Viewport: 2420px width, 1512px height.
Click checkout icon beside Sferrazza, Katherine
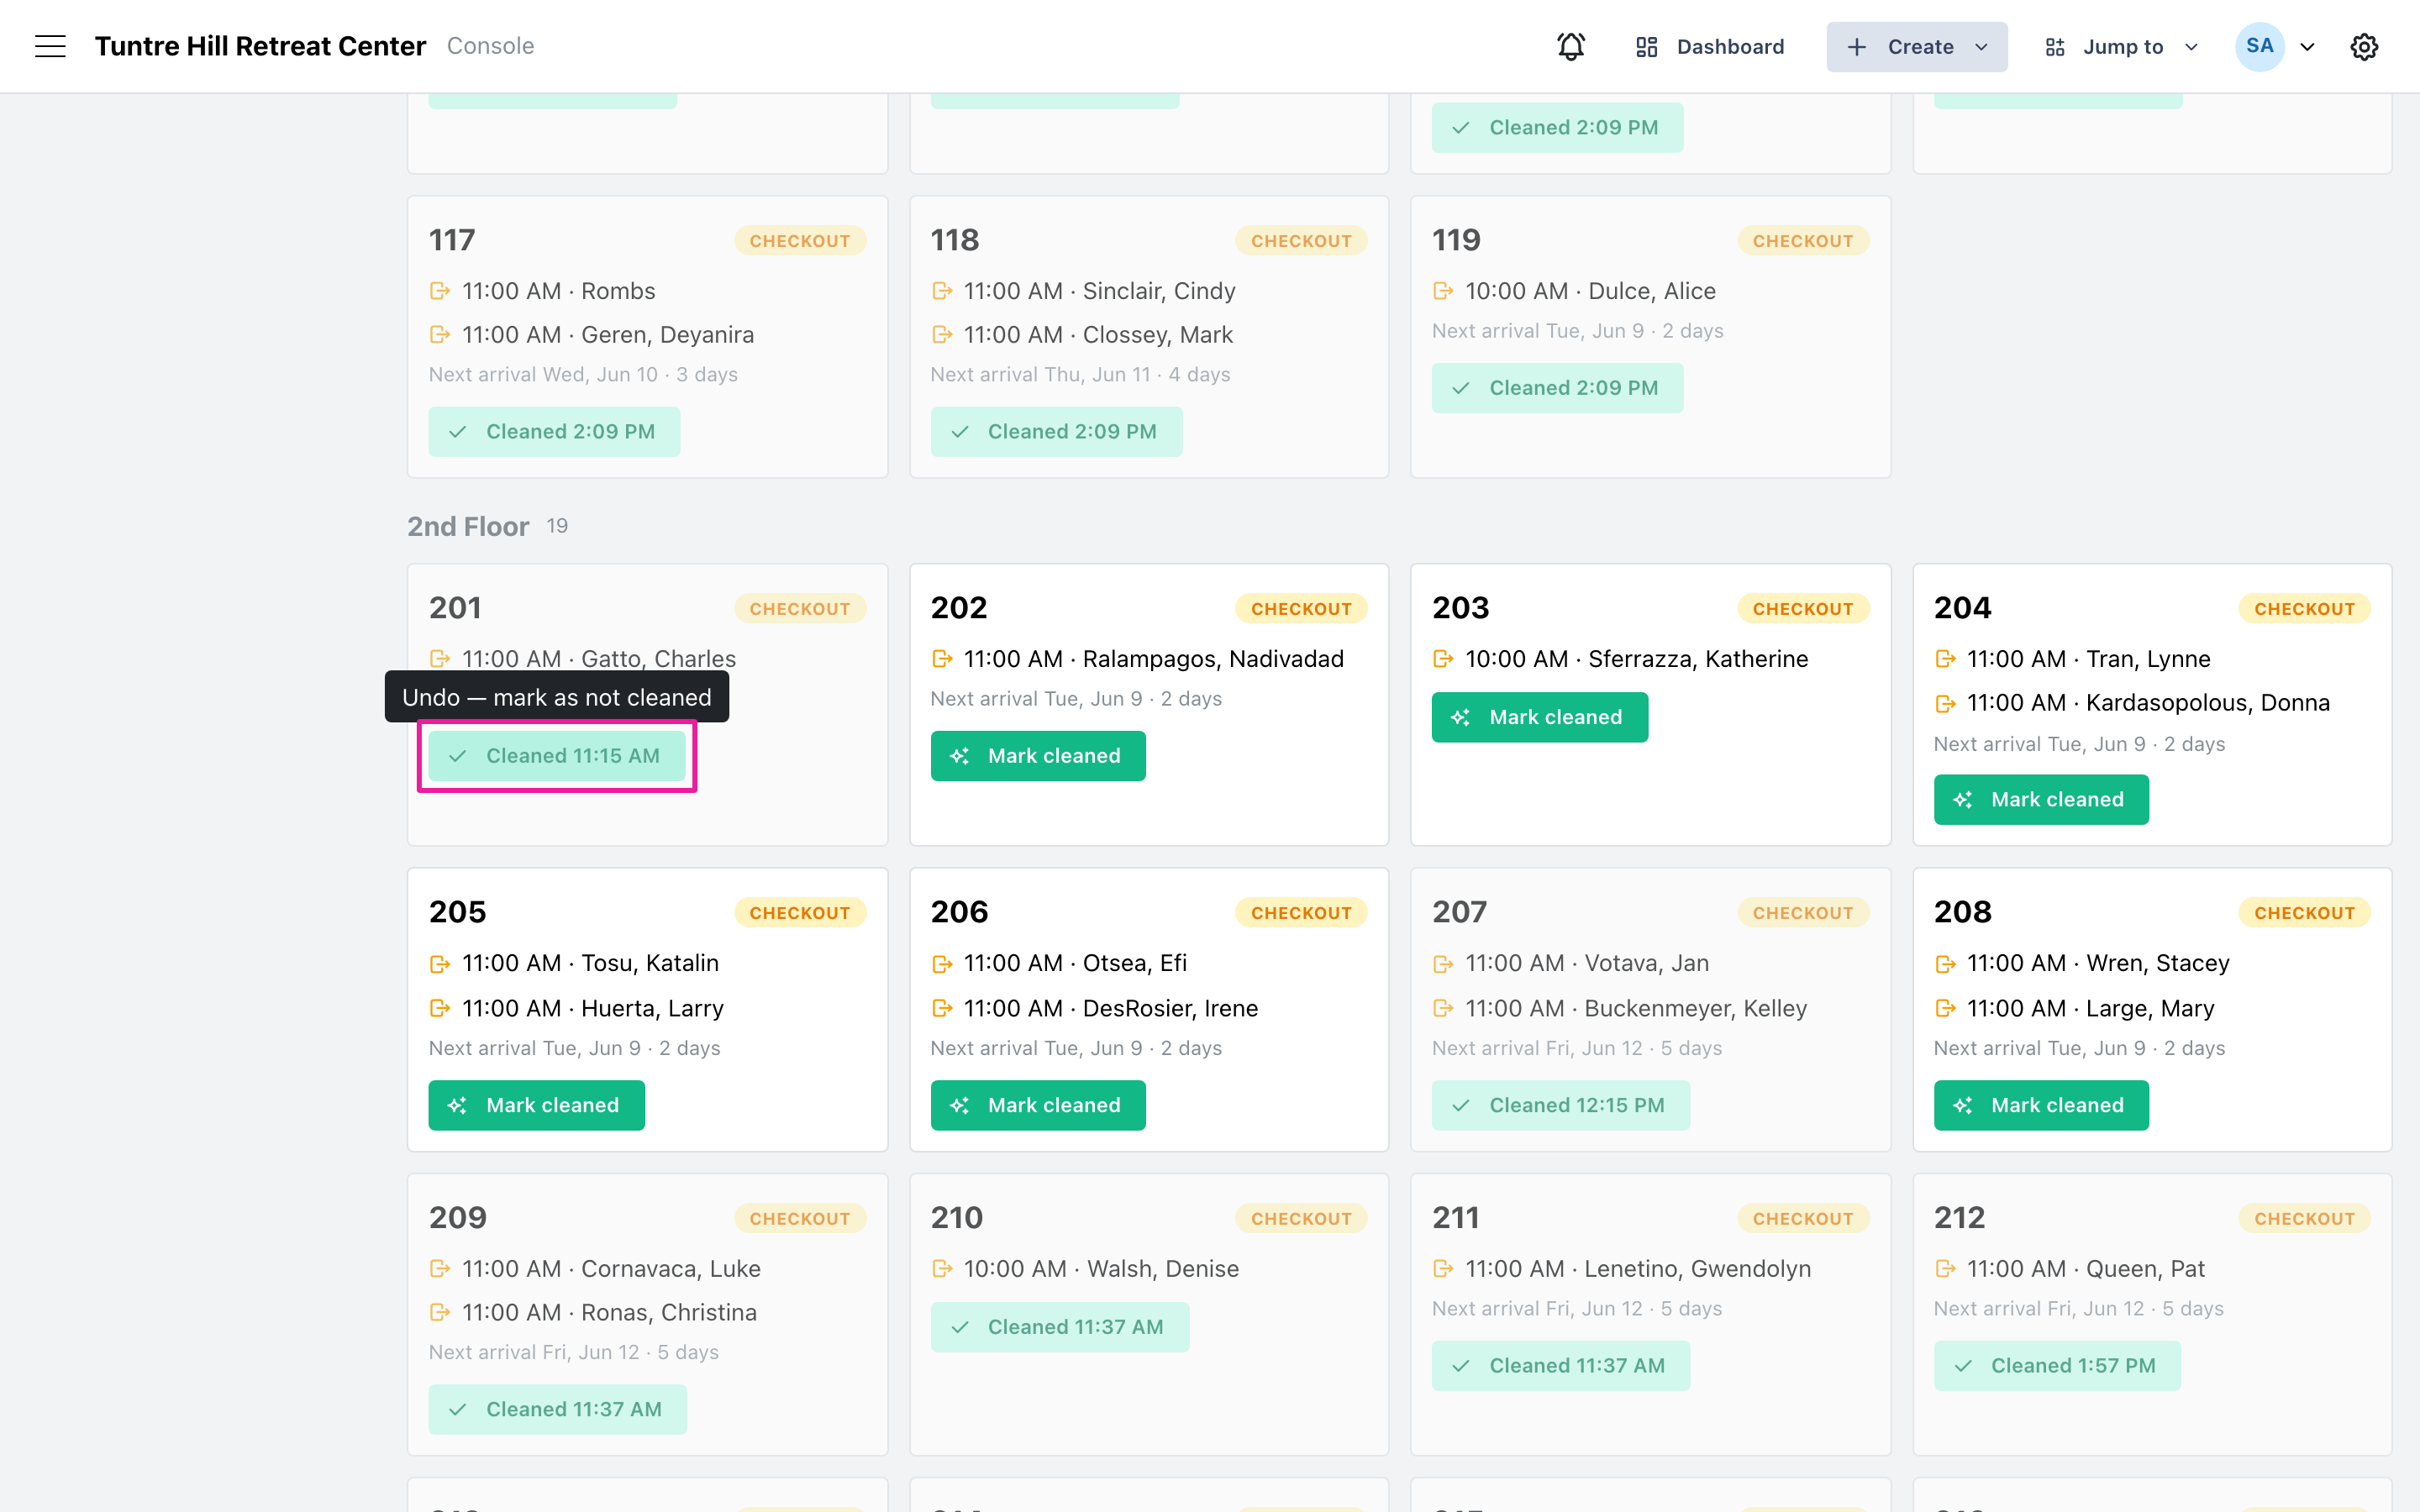click(x=1443, y=659)
